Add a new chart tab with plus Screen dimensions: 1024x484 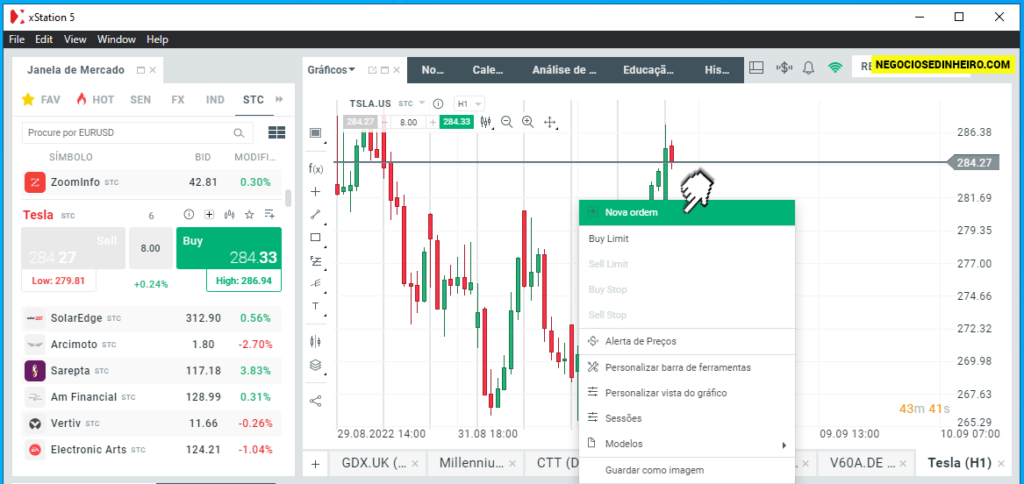(315, 464)
